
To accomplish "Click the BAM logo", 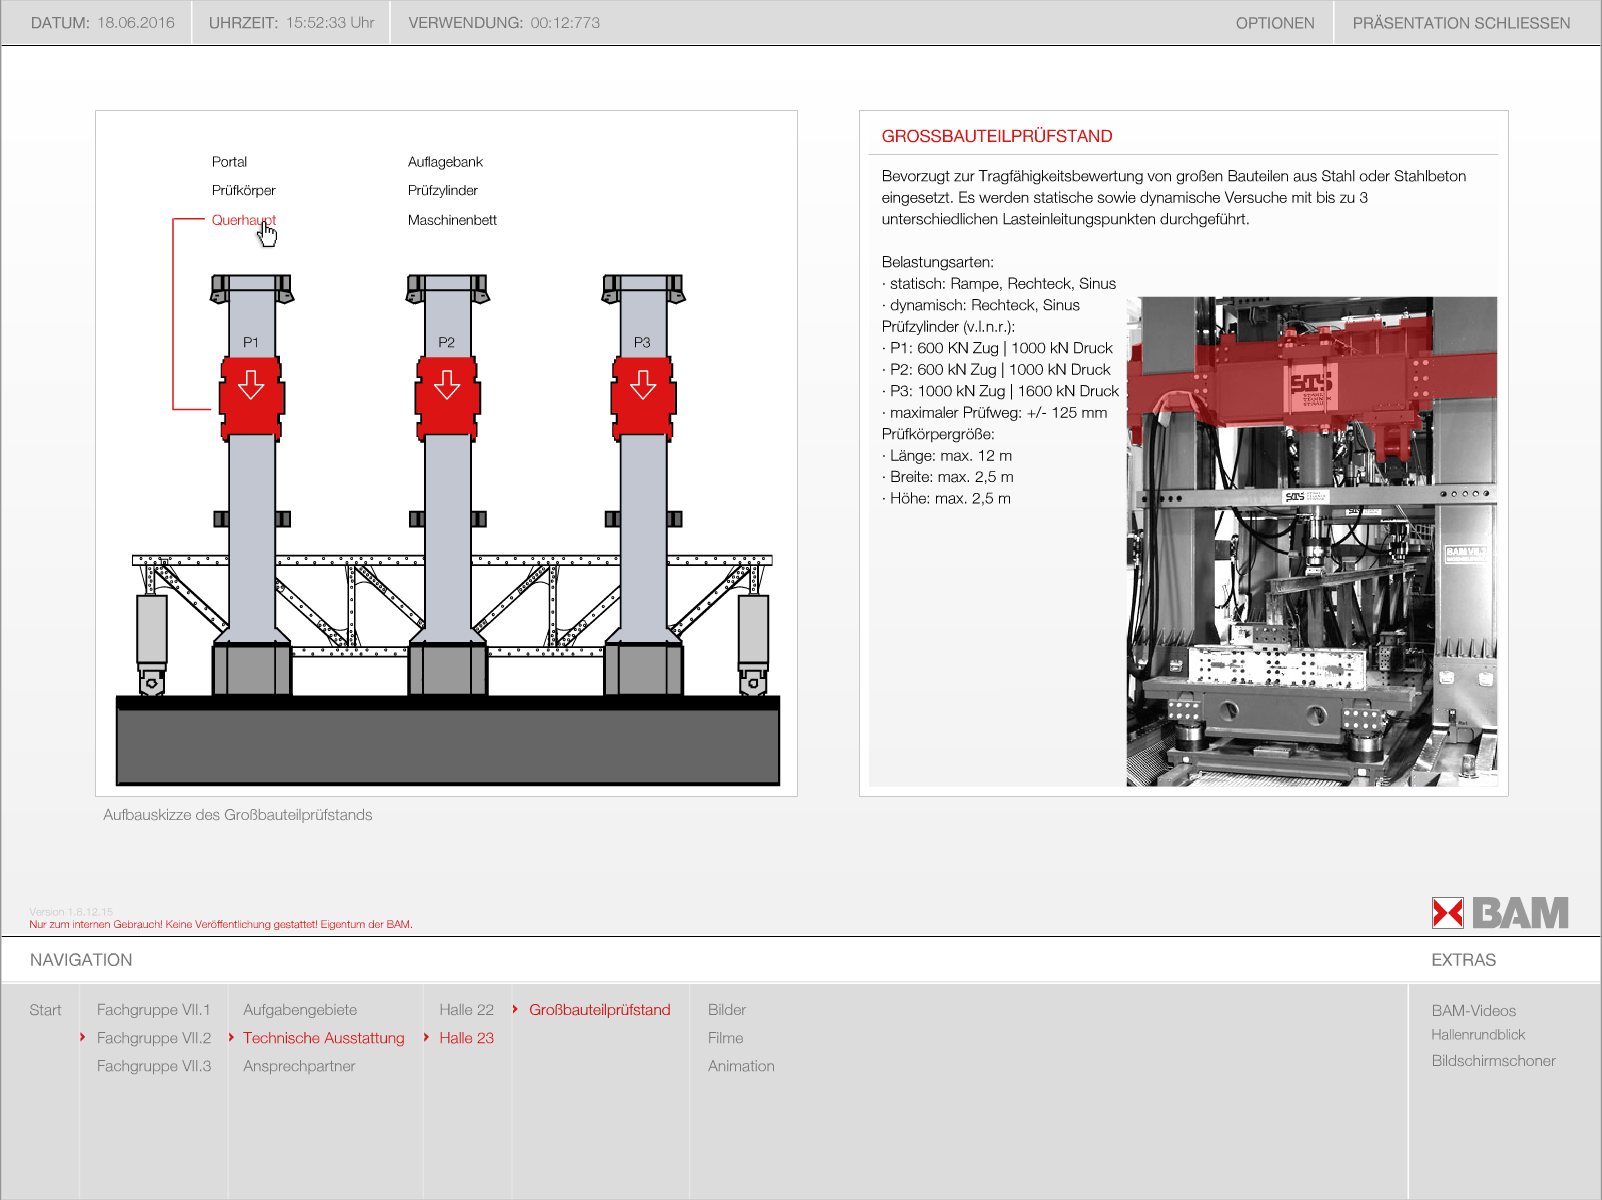I will (x=1499, y=913).
